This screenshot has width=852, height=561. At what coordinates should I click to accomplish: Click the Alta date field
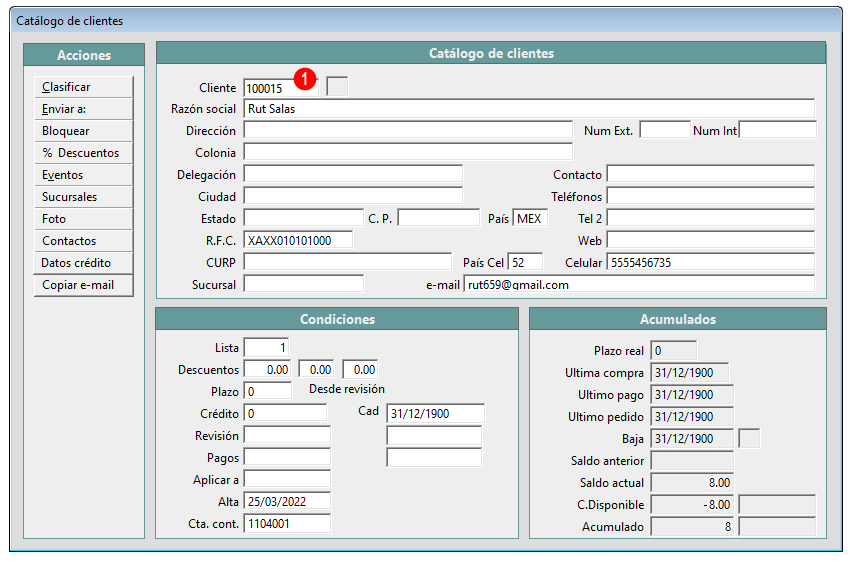(287, 501)
